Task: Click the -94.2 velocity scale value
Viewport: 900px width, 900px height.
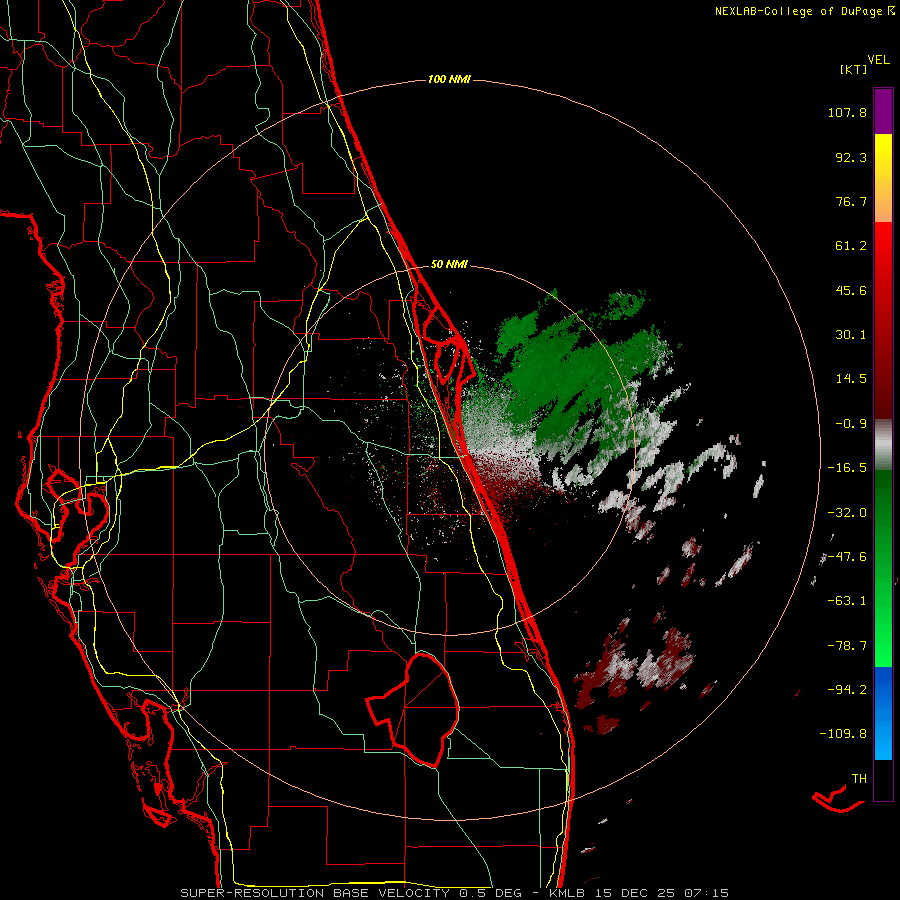Action: click(x=847, y=689)
